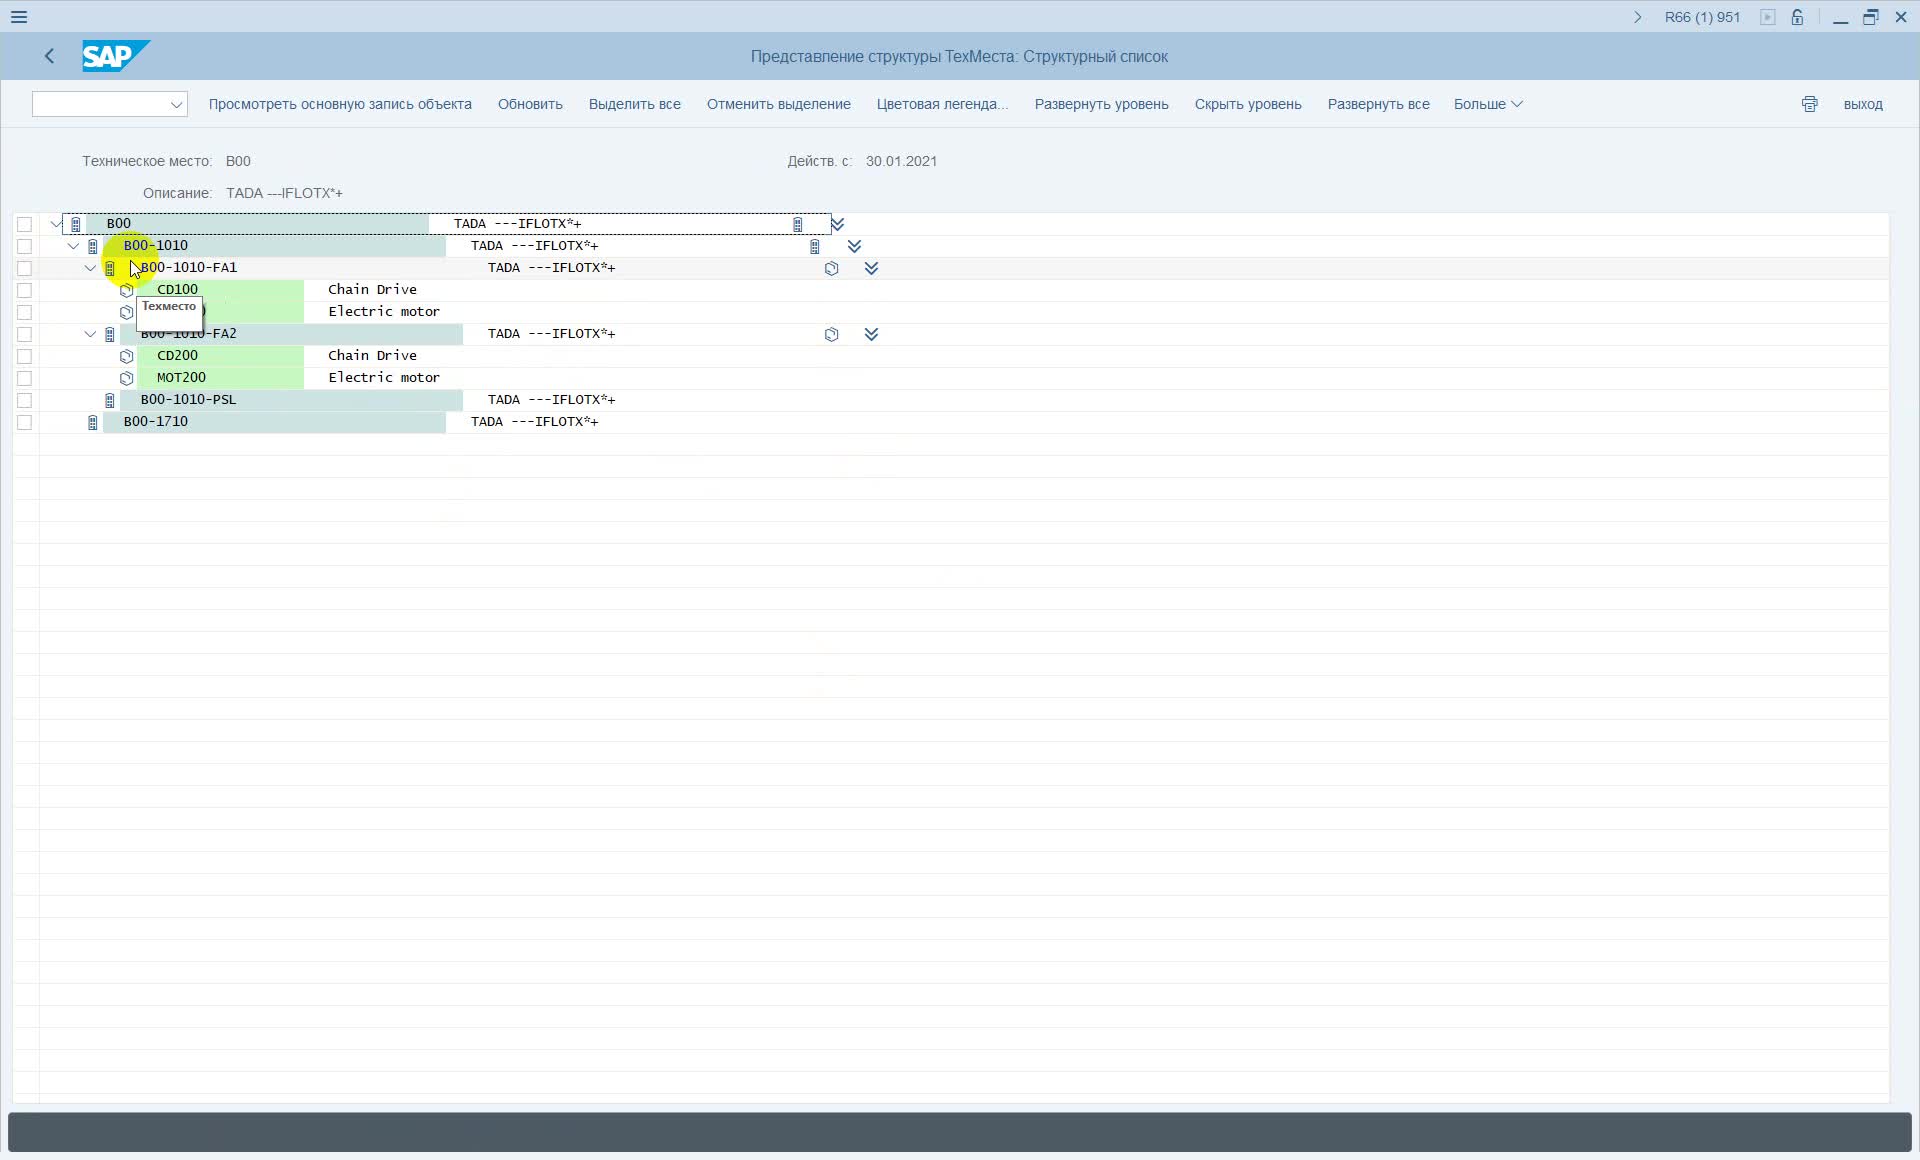
Task: Click the equipment icon beside CD200
Action: pyautogui.click(x=127, y=356)
